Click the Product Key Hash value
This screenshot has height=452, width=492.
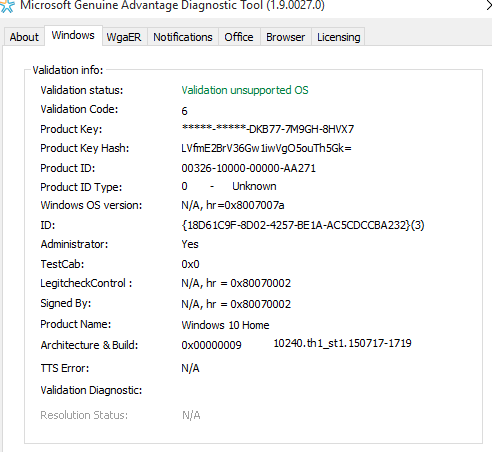click(x=266, y=148)
